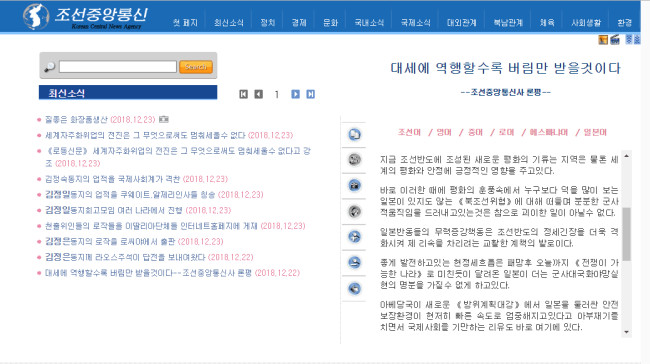
Task: Click the Korean Central News Agency globe logo
Action: pos(36,16)
